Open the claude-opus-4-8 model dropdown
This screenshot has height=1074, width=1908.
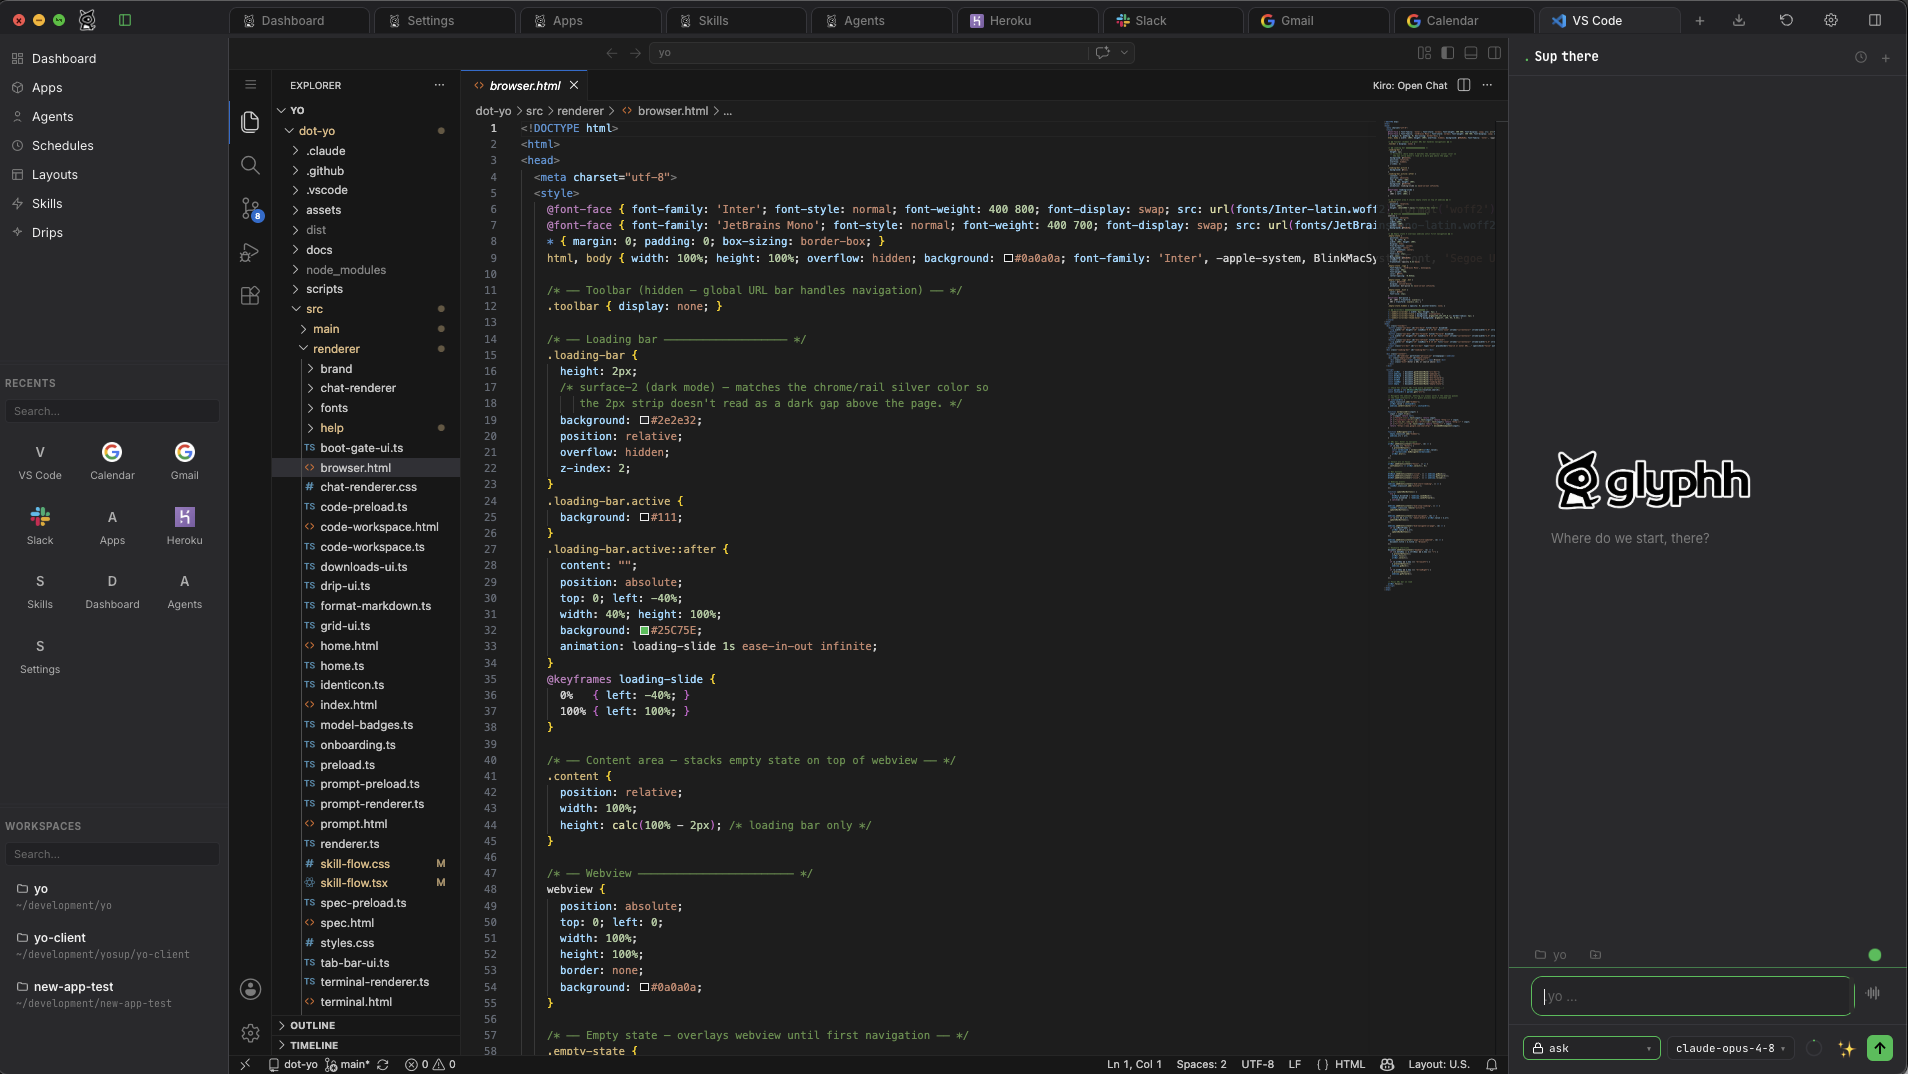(x=1730, y=1048)
